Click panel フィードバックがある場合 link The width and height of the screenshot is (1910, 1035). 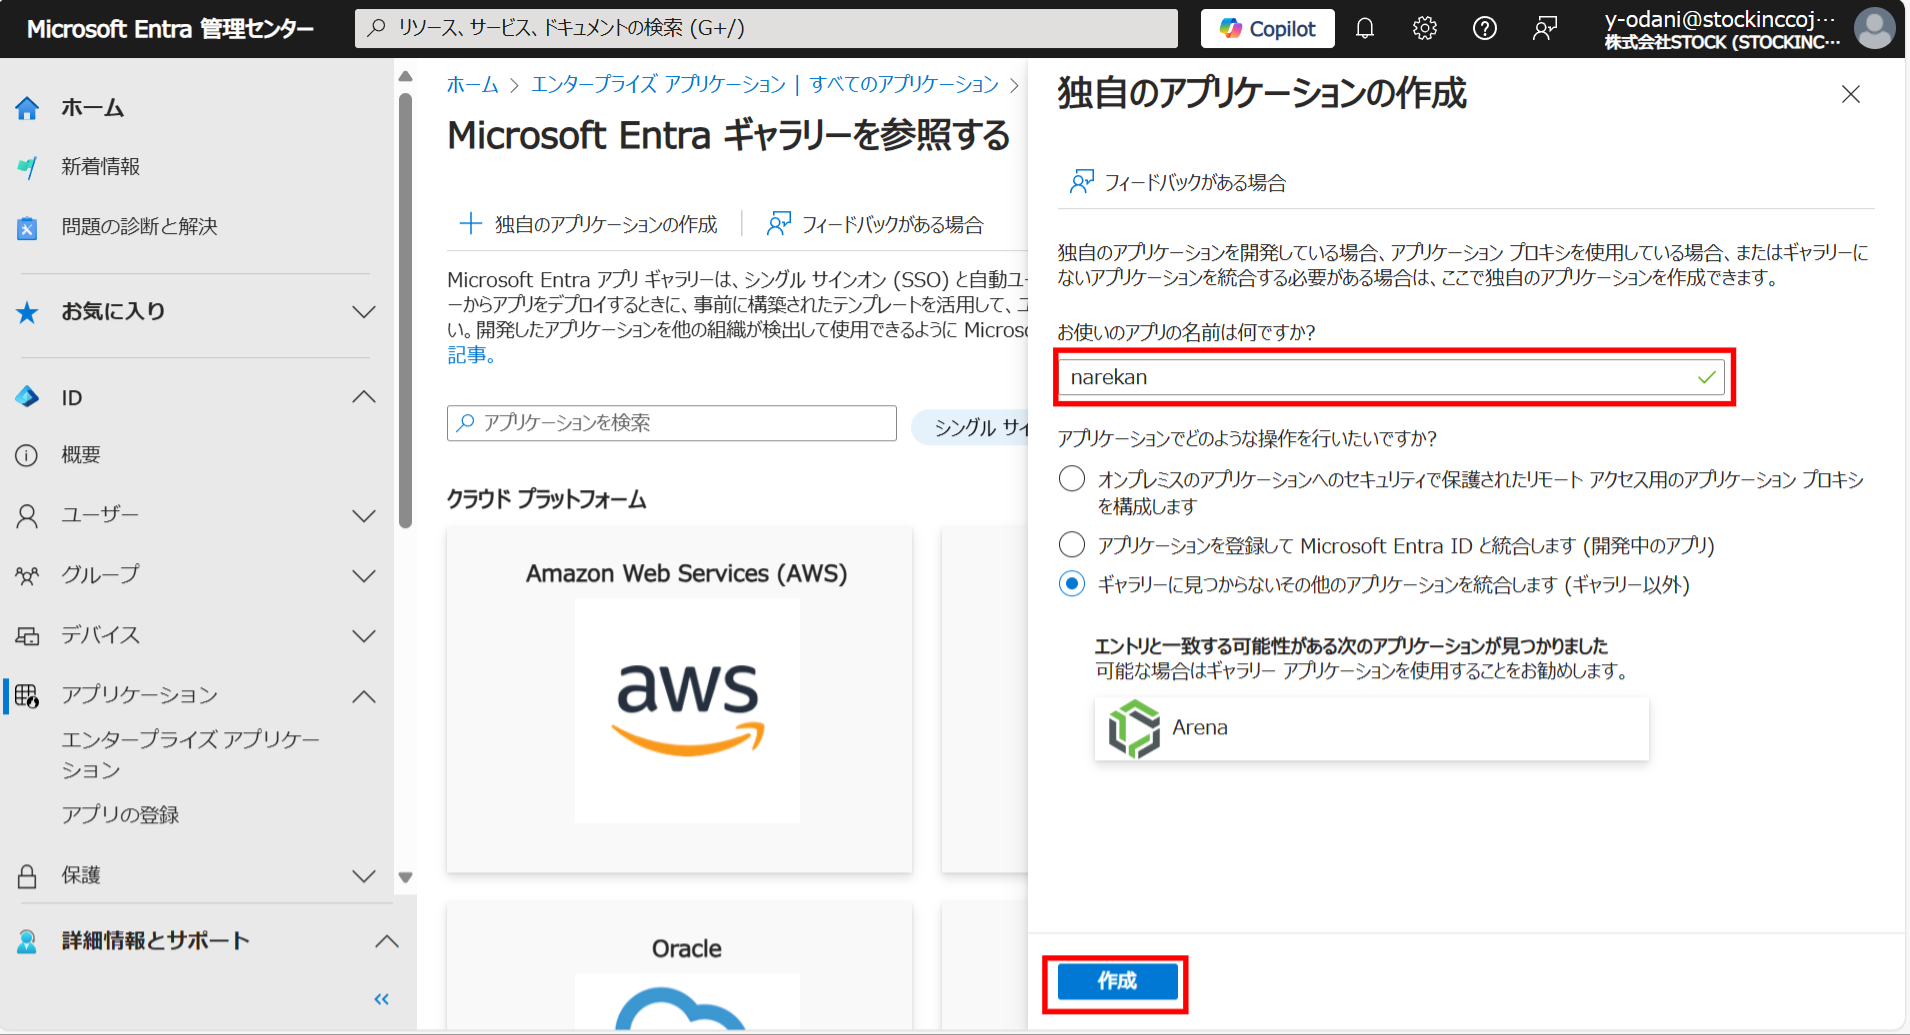(1178, 183)
